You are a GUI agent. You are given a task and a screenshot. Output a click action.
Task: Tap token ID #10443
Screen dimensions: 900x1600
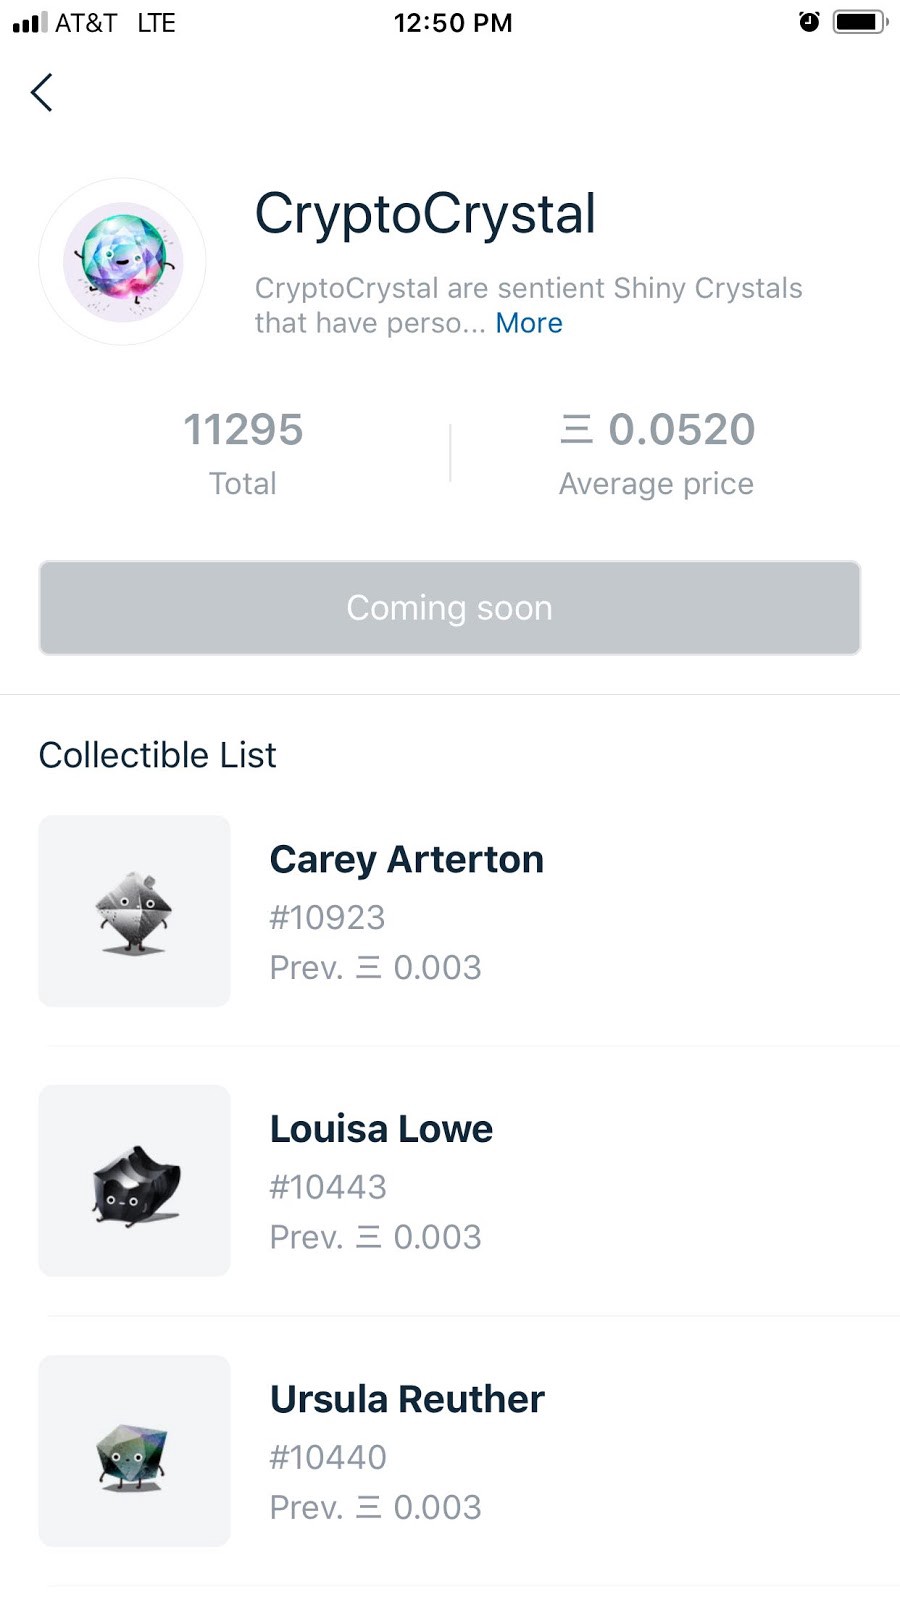click(327, 1187)
